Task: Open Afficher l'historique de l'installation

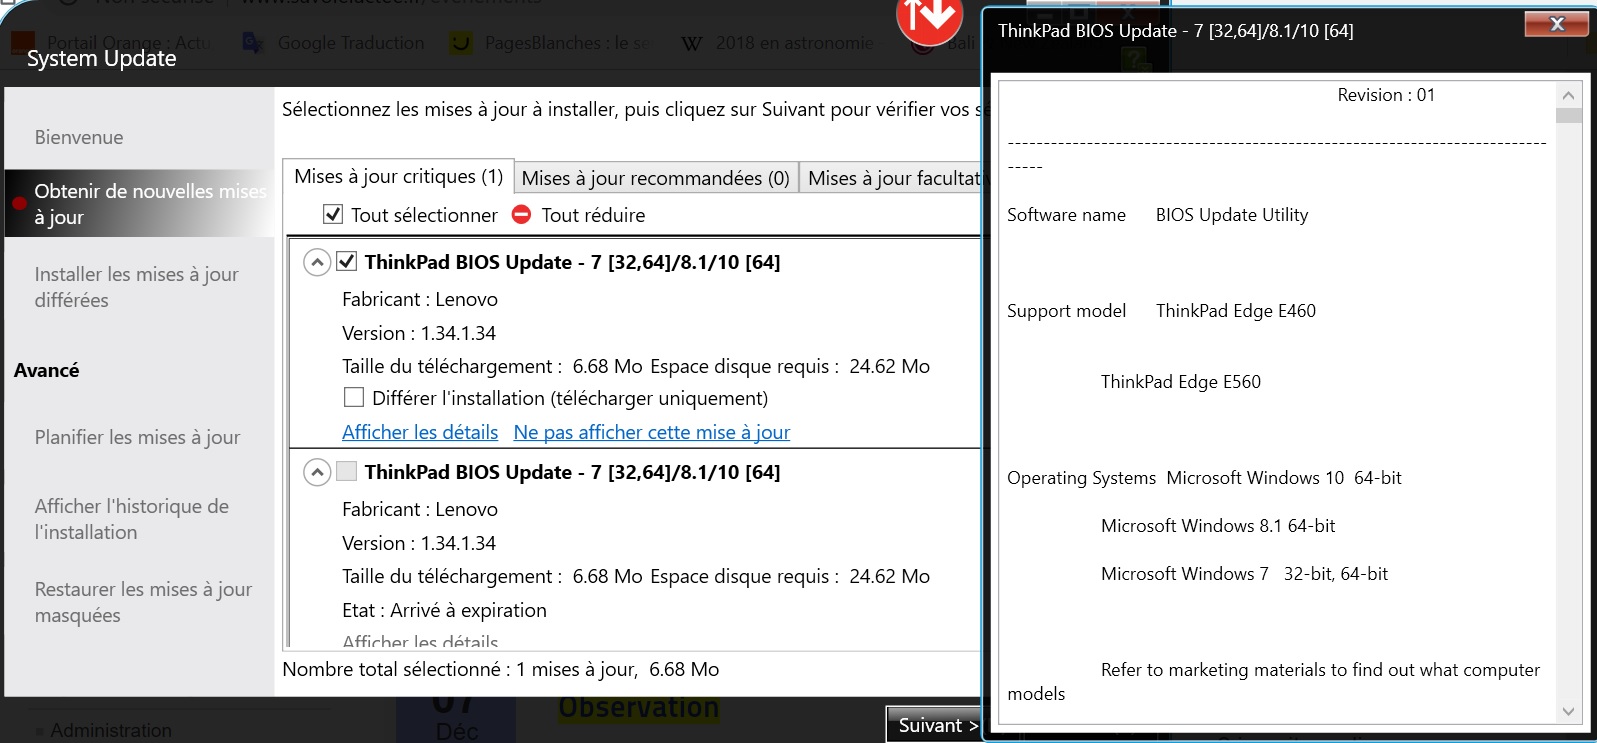Action: pyautogui.click(x=131, y=519)
